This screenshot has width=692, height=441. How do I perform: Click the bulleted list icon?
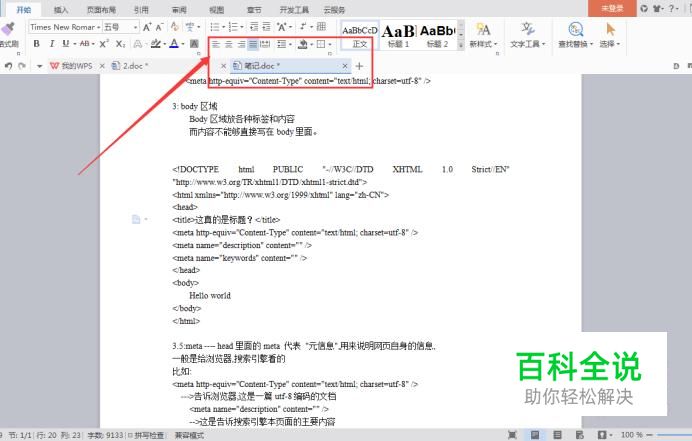pyautogui.click(x=215, y=27)
